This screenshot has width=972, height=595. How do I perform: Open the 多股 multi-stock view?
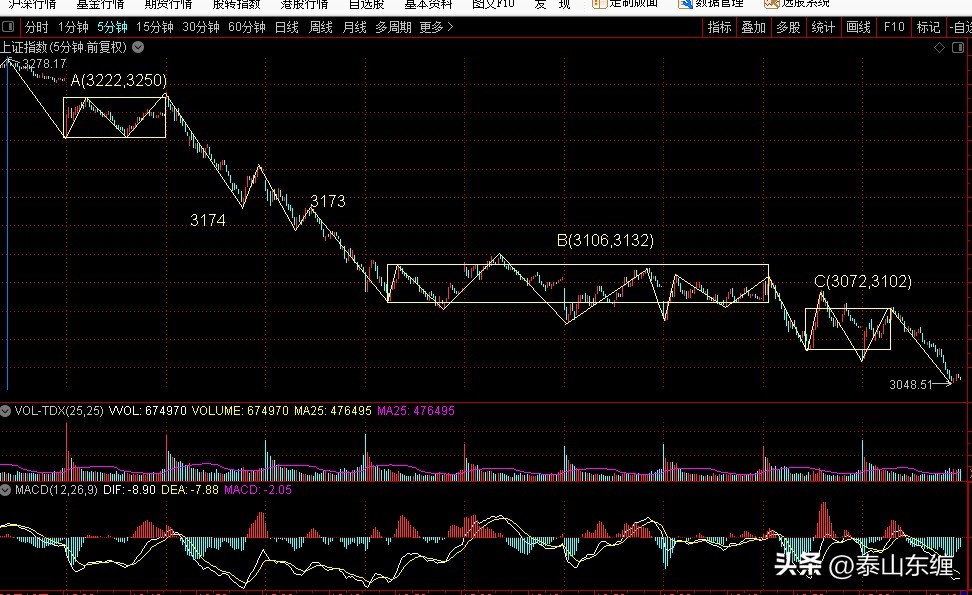(789, 27)
